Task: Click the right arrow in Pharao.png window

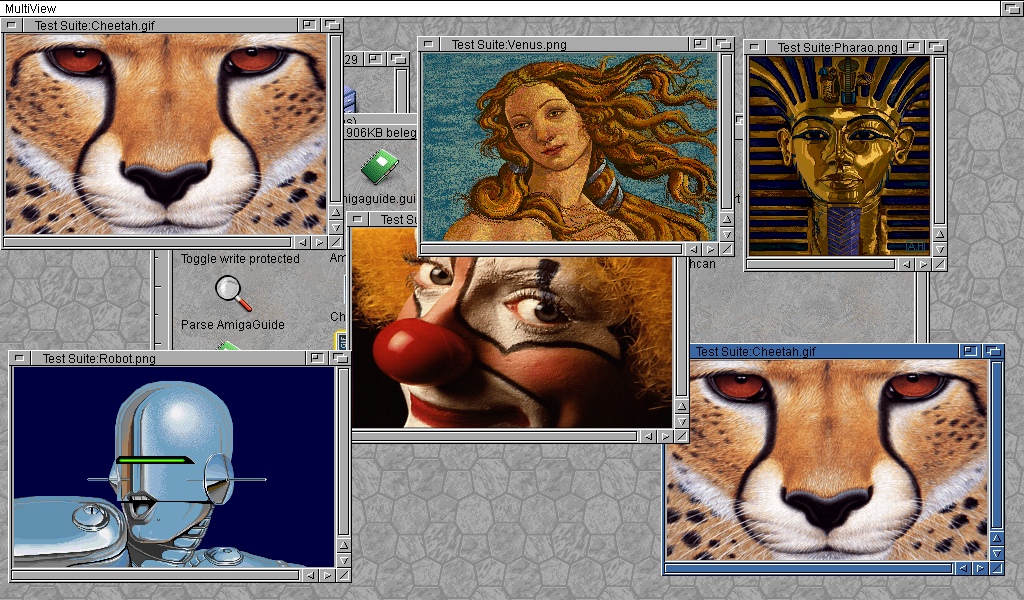Action: click(922, 264)
